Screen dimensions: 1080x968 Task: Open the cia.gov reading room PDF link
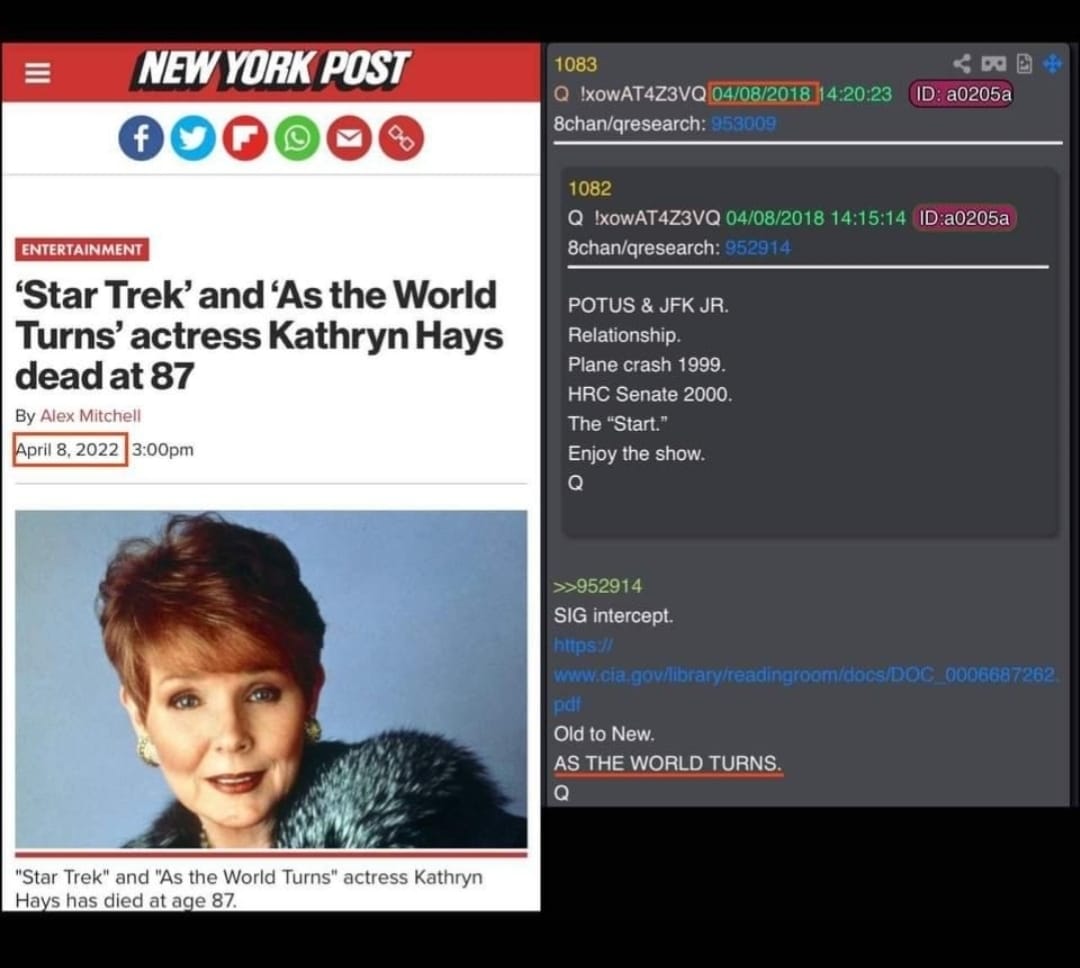pyautogui.click(x=807, y=674)
